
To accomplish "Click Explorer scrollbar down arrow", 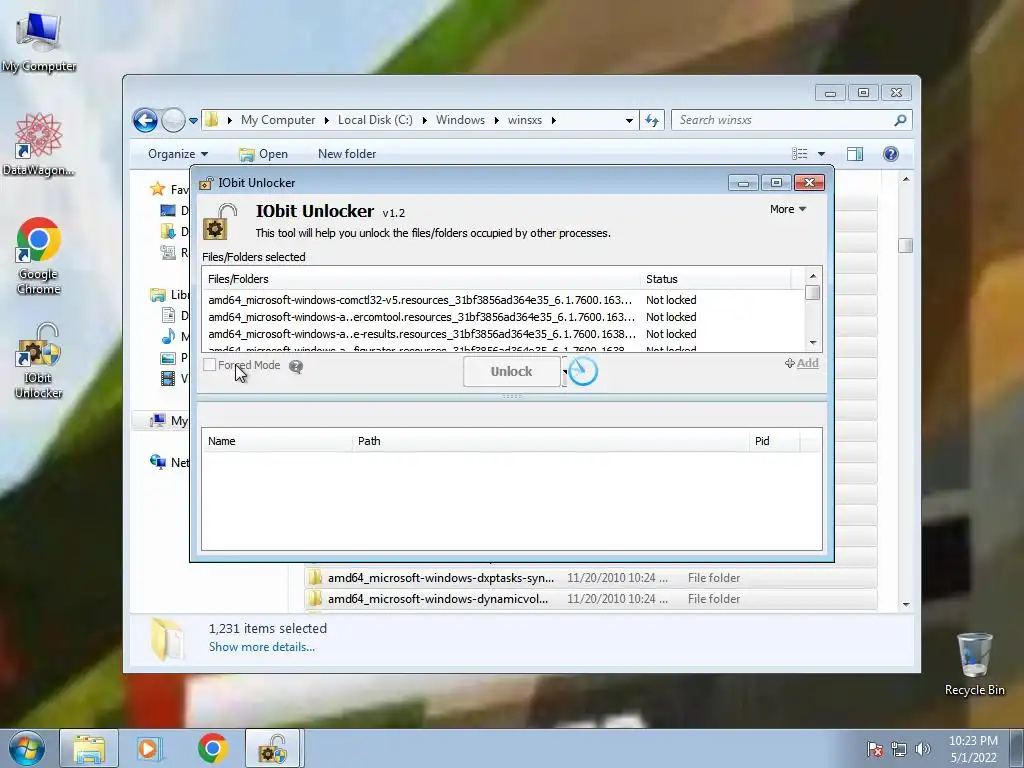I will tap(906, 605).
